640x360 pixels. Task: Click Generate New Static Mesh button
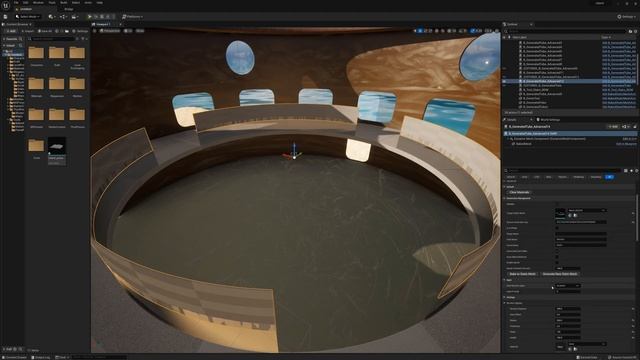pyautogui.click(x=560, y=274)
